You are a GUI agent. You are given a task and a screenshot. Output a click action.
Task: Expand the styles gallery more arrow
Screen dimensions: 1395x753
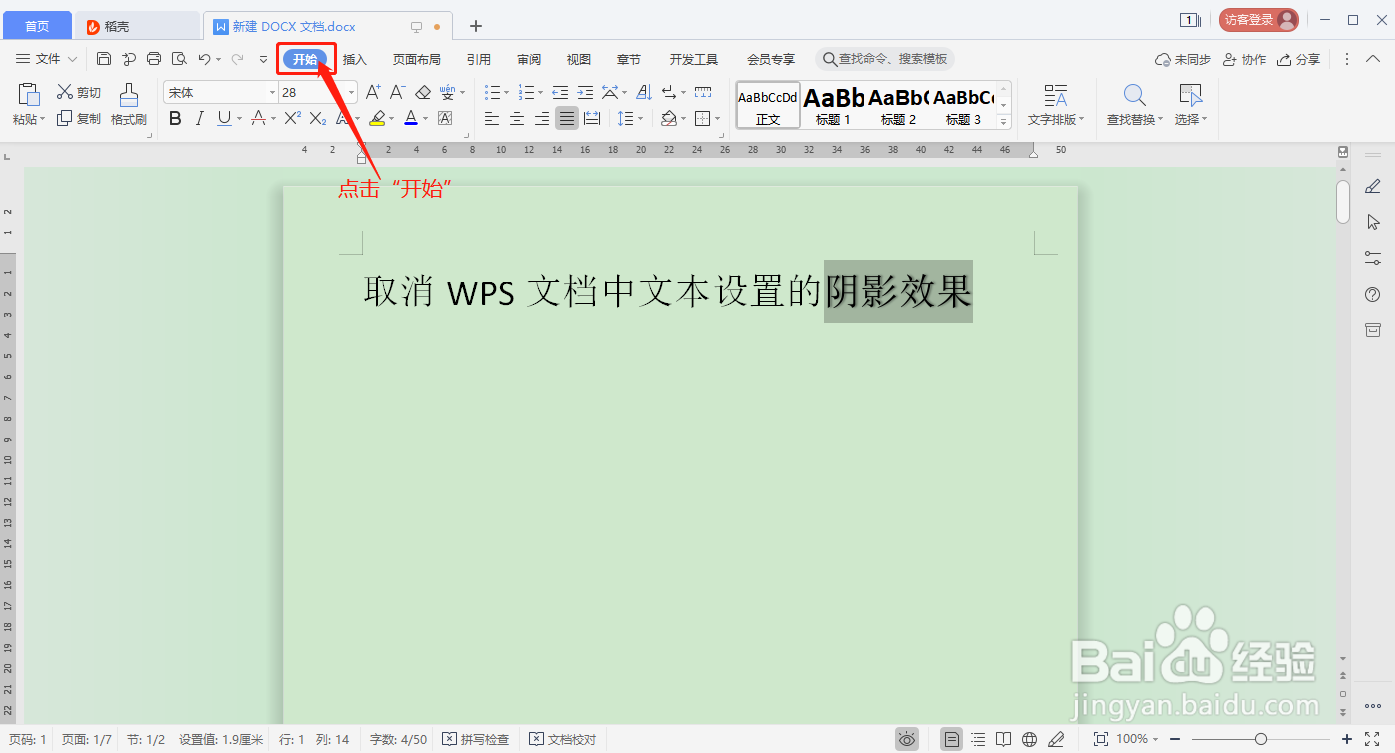point(1005,121)
